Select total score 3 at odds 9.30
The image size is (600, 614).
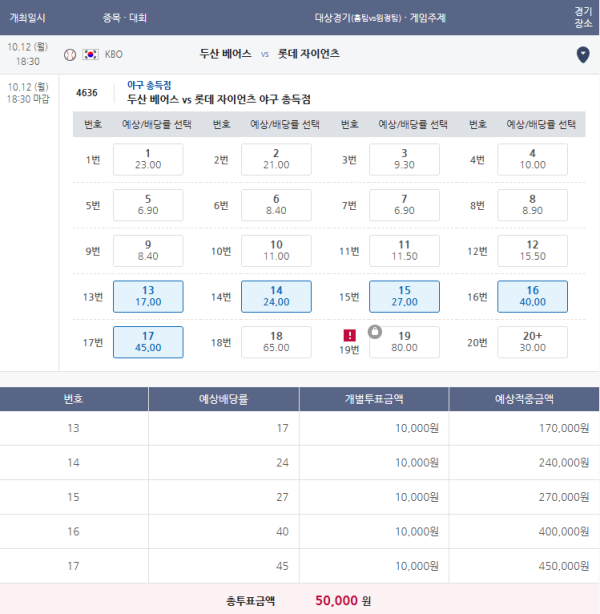click(x=404, y=159)
